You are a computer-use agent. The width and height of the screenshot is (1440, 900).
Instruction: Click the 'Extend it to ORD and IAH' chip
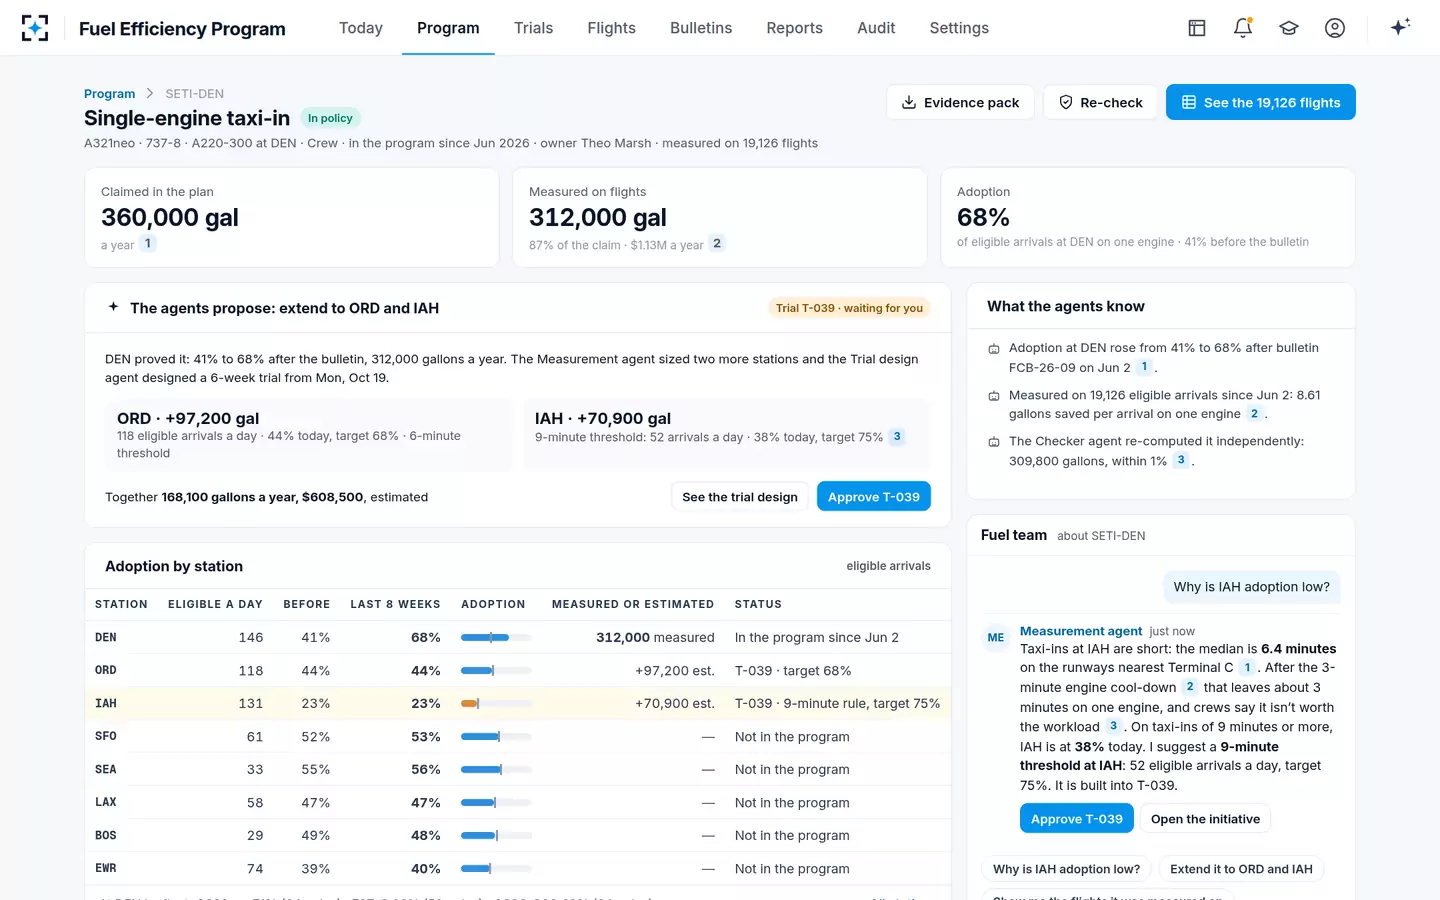tap(1241, 869)
